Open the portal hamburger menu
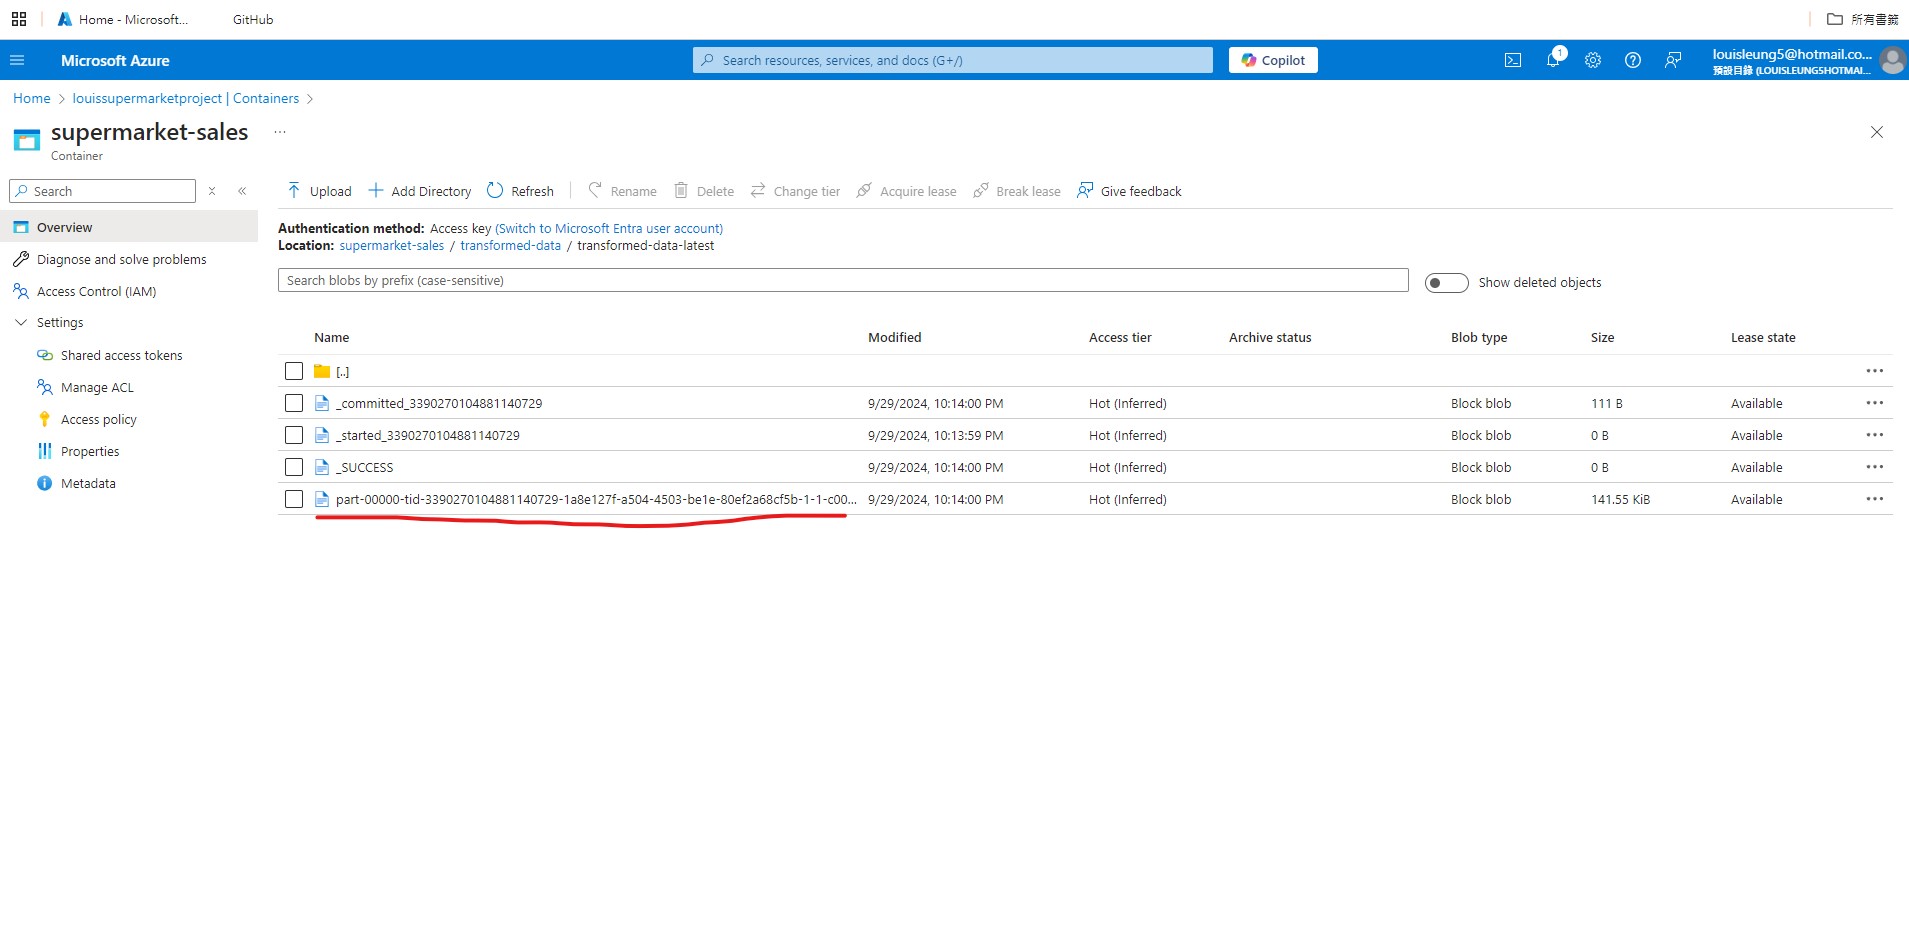This screenshot has height=948, width=1909. (x=16, y=60)
